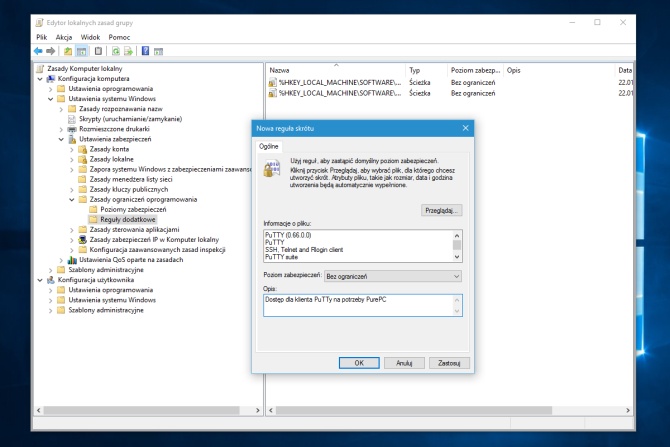Viewport: 670px width, 447px height.
Task: Confirm with the OK button
Action: tap(359, 363)
